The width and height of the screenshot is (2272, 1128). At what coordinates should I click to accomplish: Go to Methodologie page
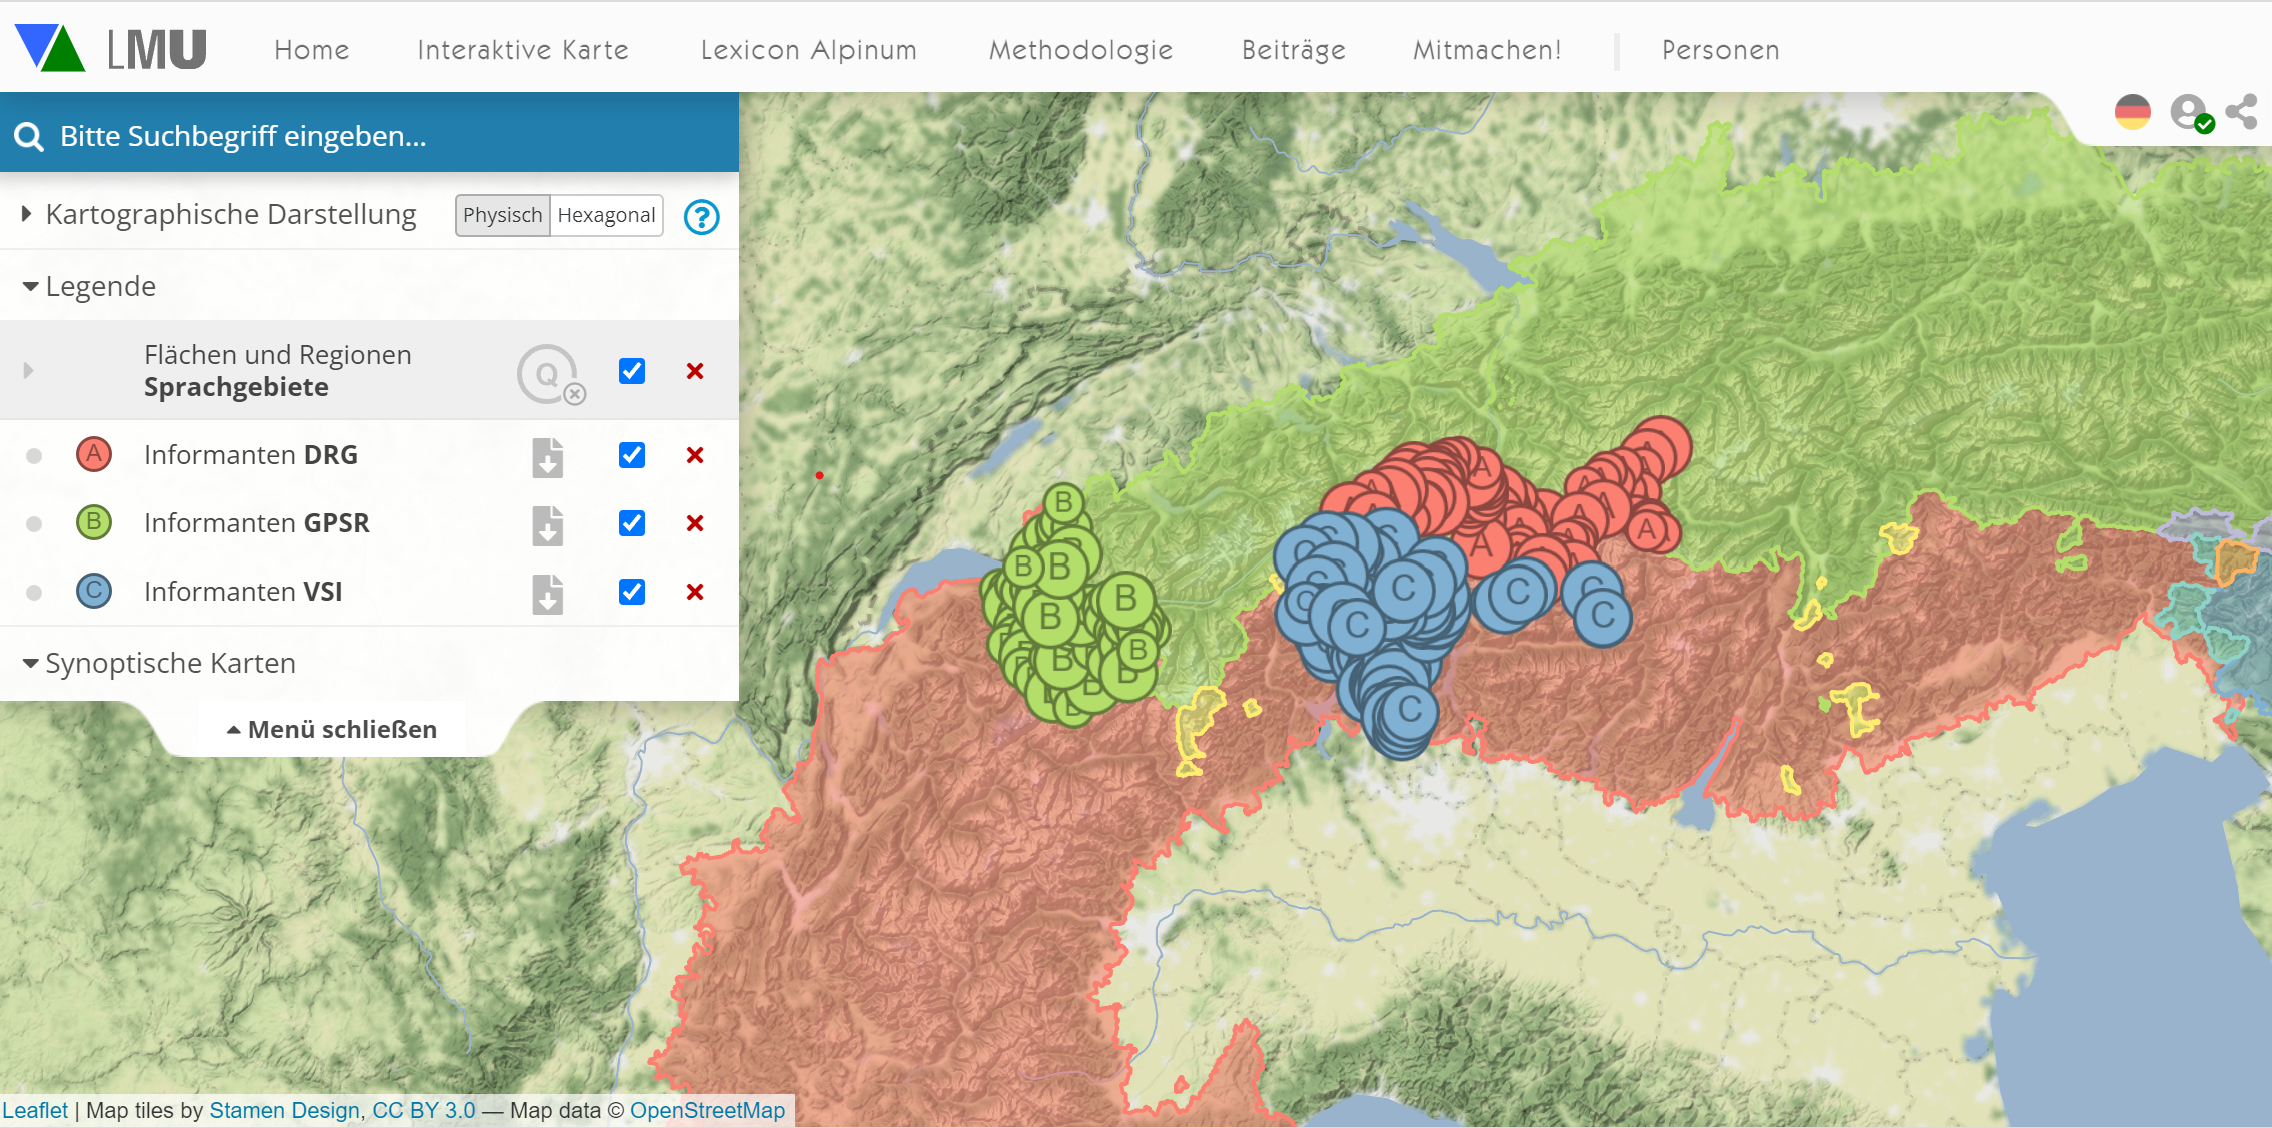1080,50
